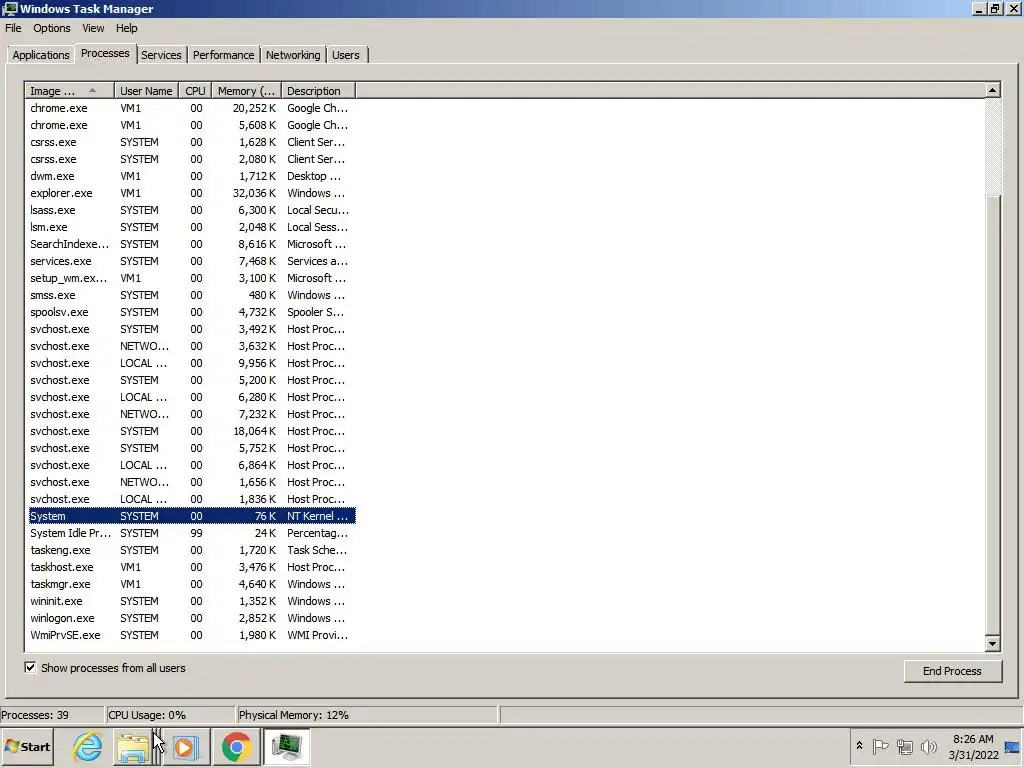Click the network status tray icon
Image resolution: width=1024 pixels, height=768 pixels.
[904, 746]
